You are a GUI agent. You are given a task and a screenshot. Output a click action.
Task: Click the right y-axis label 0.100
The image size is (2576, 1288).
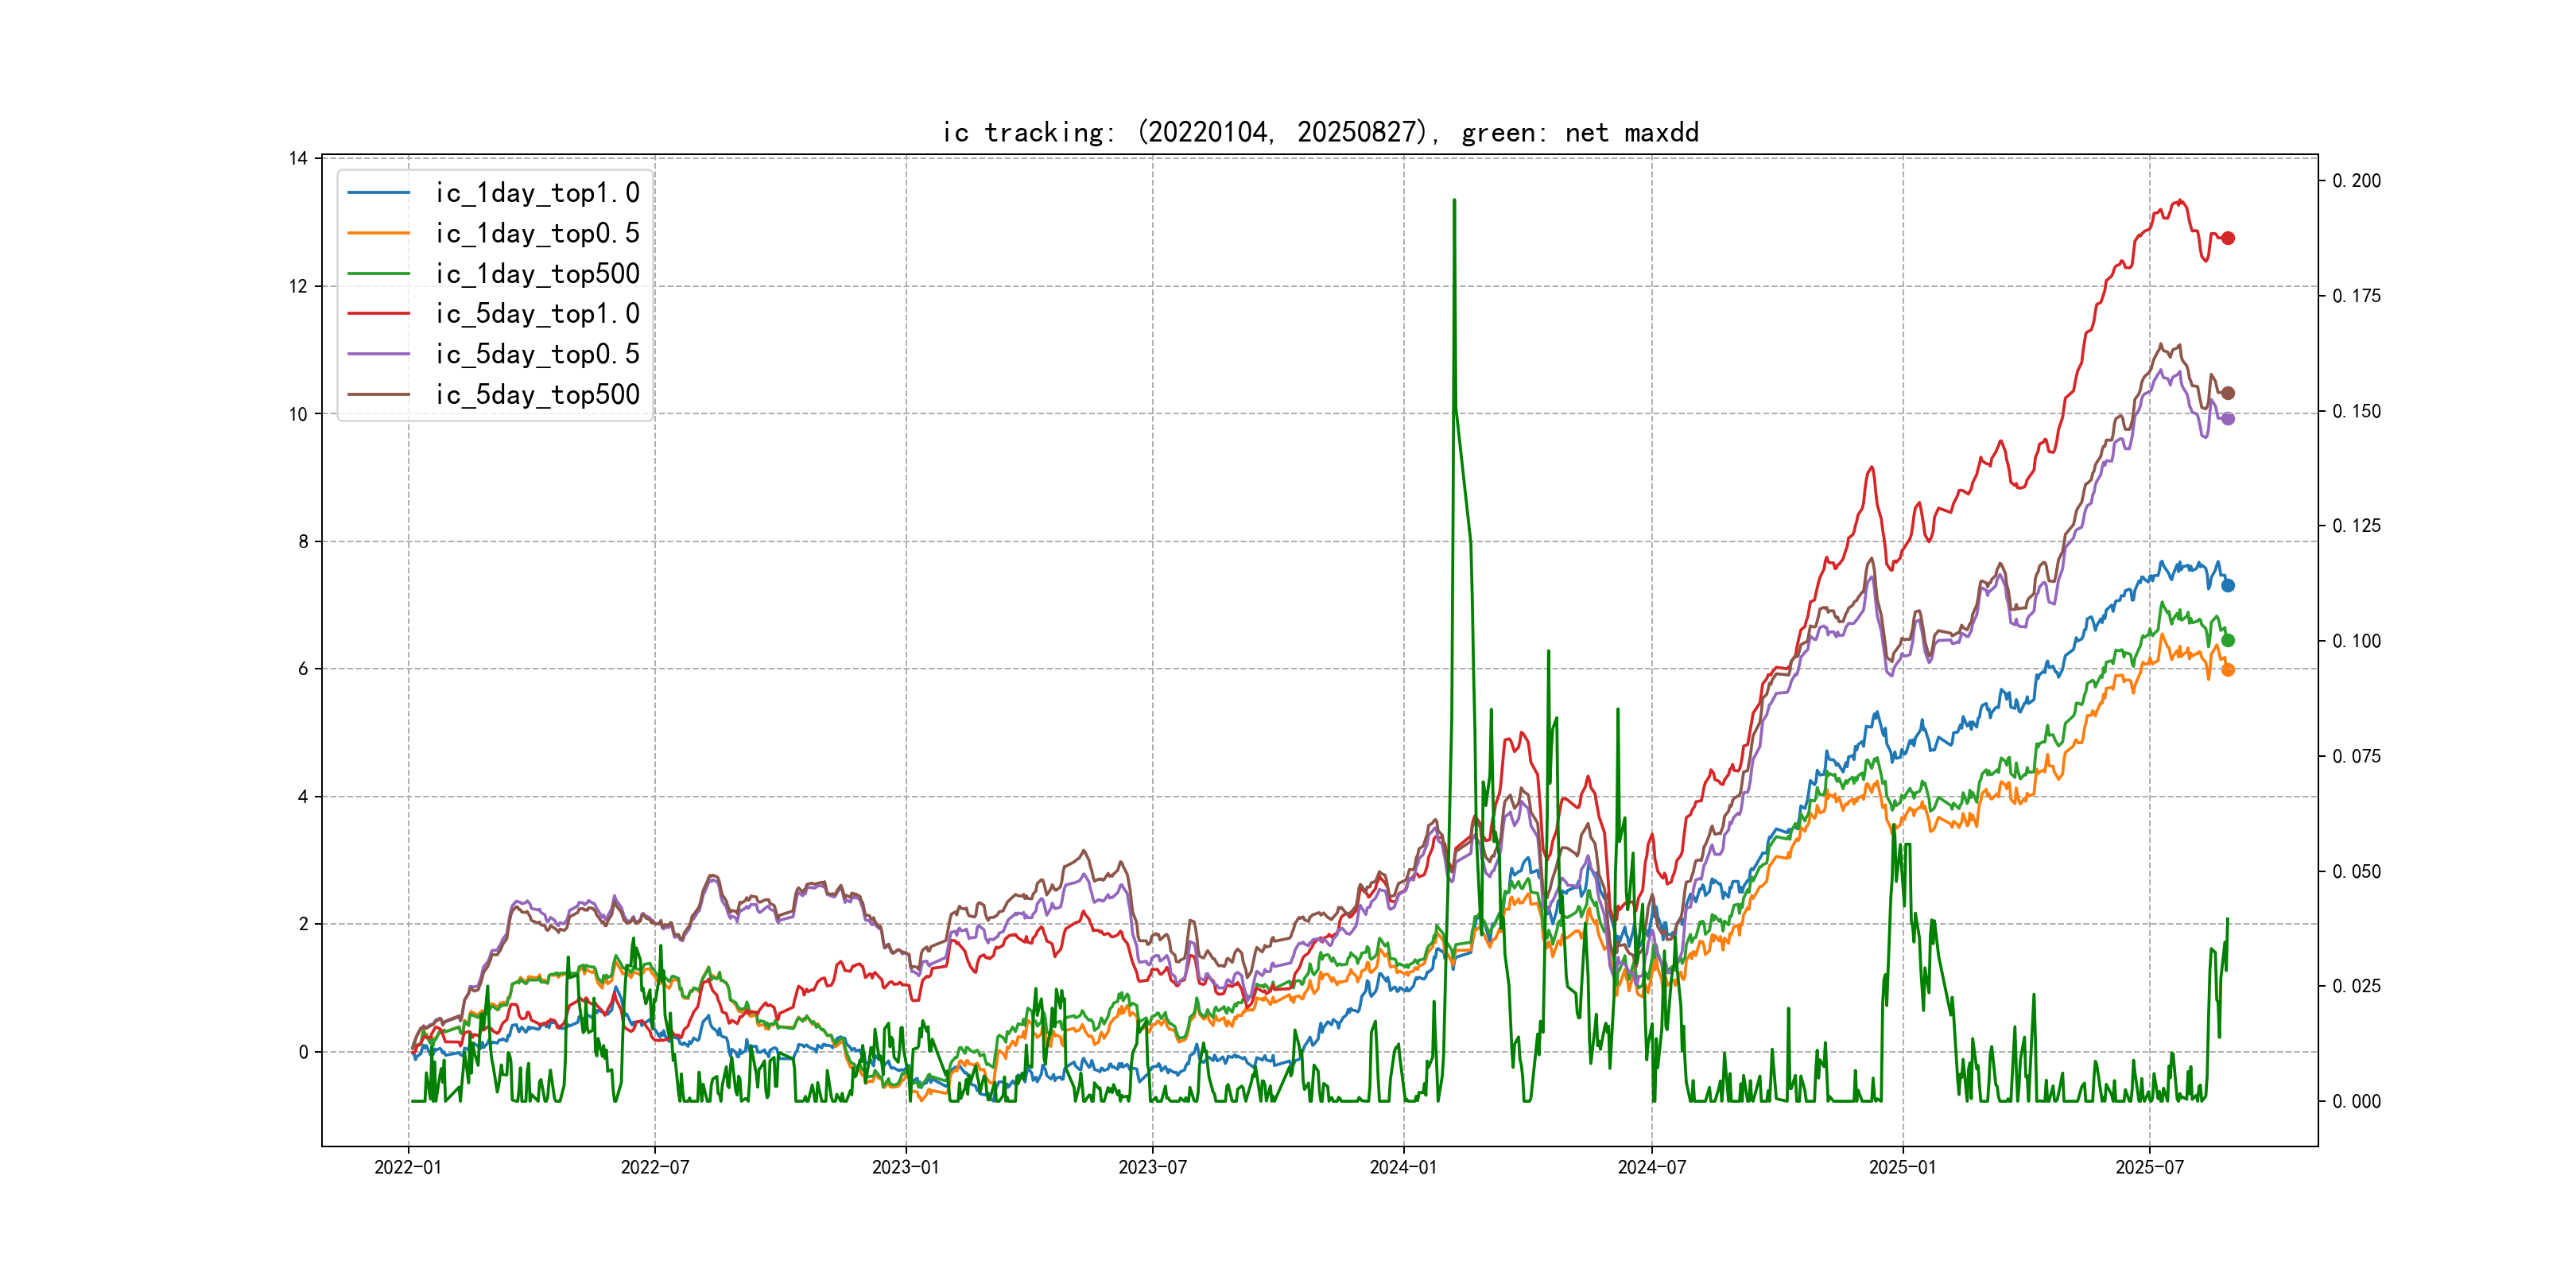2356,641
